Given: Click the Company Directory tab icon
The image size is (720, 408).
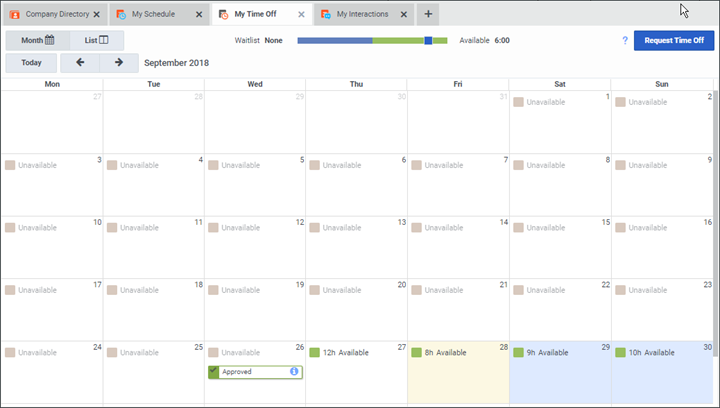Looking at the screenshot, I should tap(14, 15).
